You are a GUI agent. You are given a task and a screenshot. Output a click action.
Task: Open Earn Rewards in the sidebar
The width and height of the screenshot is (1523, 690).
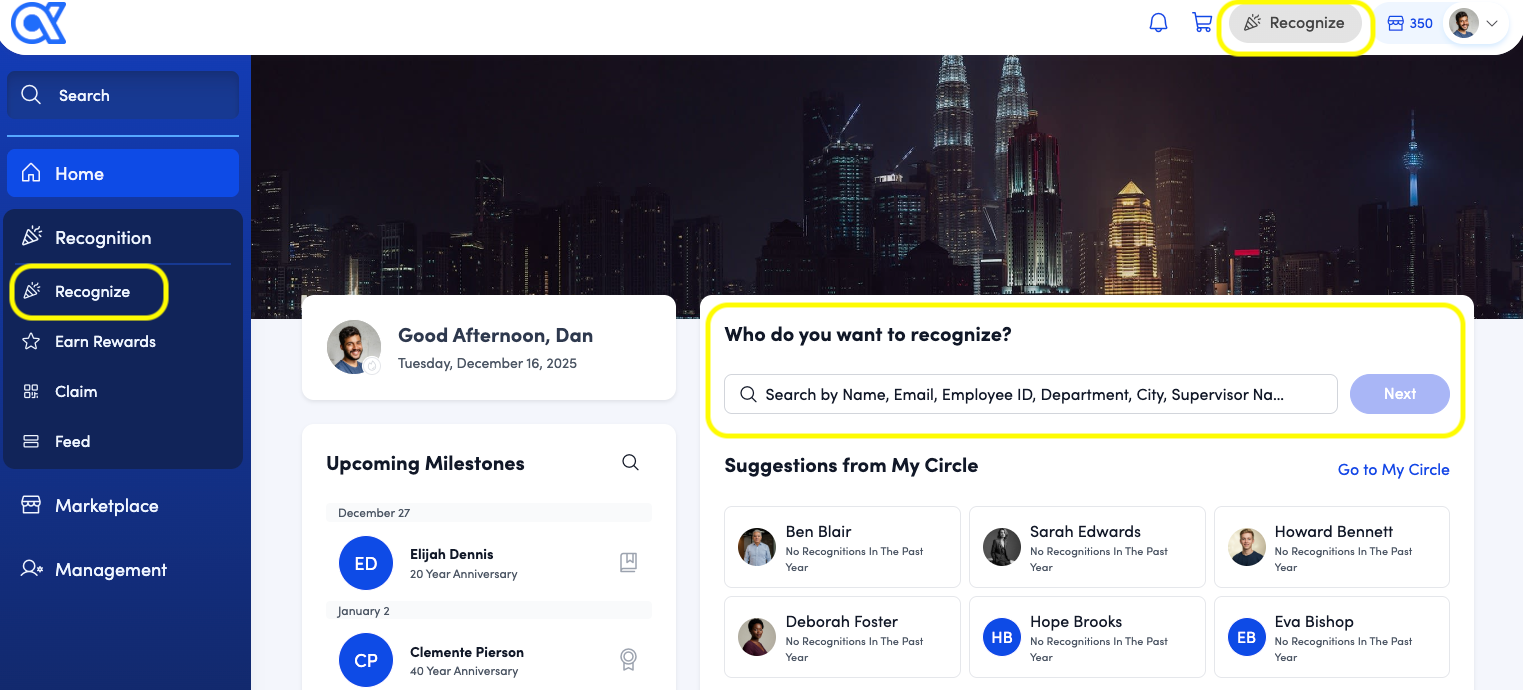tap(105, 342)
